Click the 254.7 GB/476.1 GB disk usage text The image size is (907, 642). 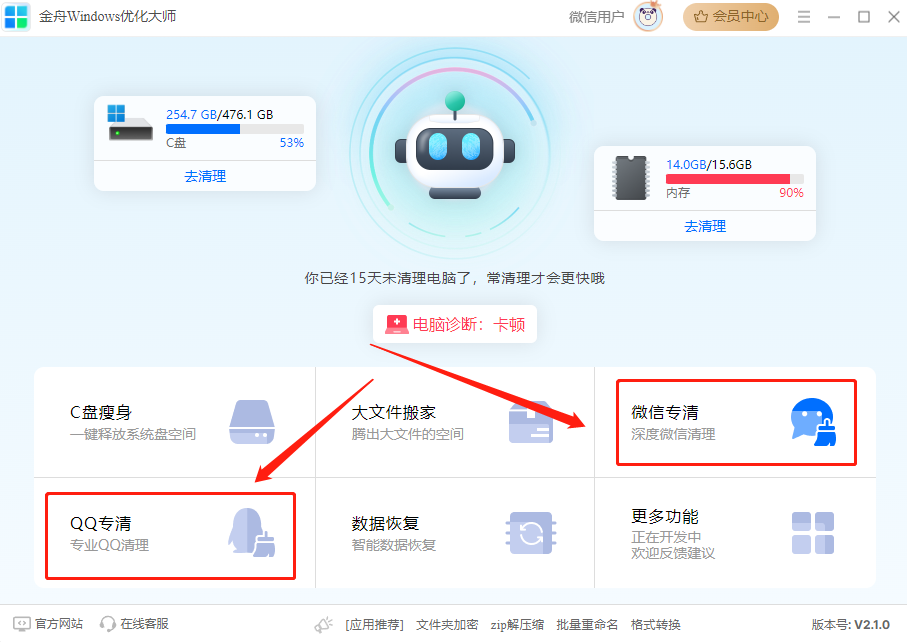click(x=219, y=115)
